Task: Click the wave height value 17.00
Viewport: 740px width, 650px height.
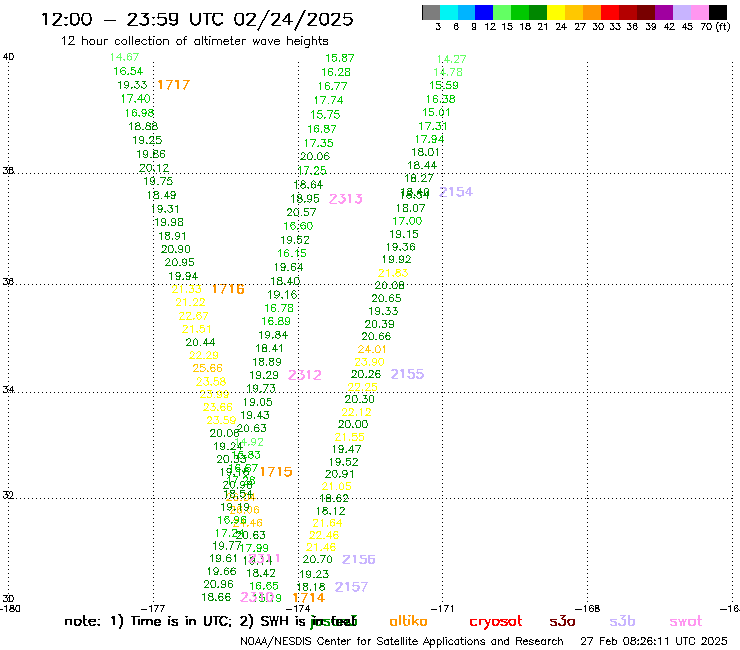Action: click(407, 221)
